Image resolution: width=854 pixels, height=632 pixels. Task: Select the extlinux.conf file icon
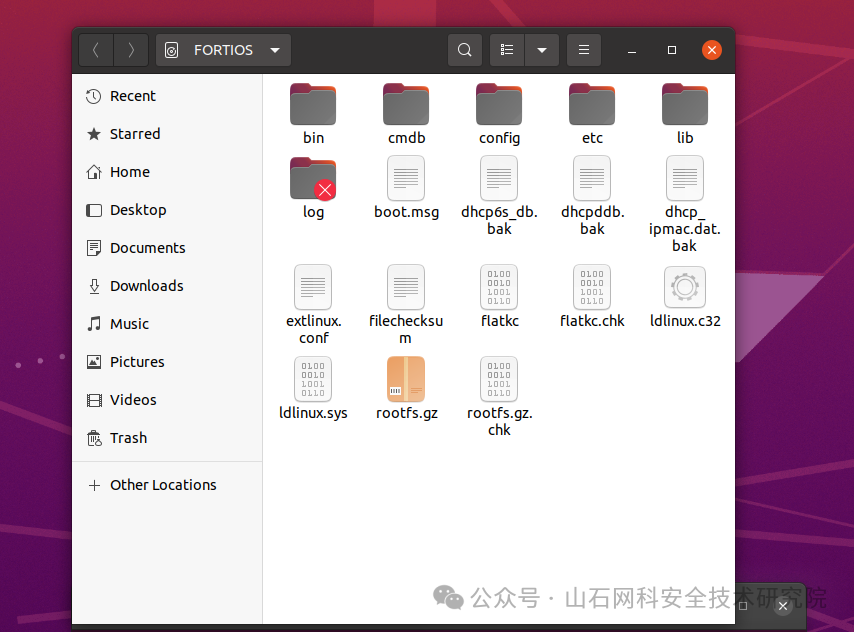pyautogui.click(x=313, y=287)
